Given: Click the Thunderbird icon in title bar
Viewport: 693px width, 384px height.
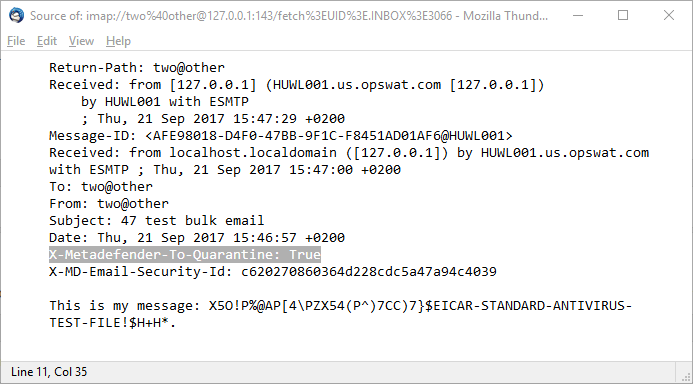Looking at the screenshot, I should click(16, 15).
